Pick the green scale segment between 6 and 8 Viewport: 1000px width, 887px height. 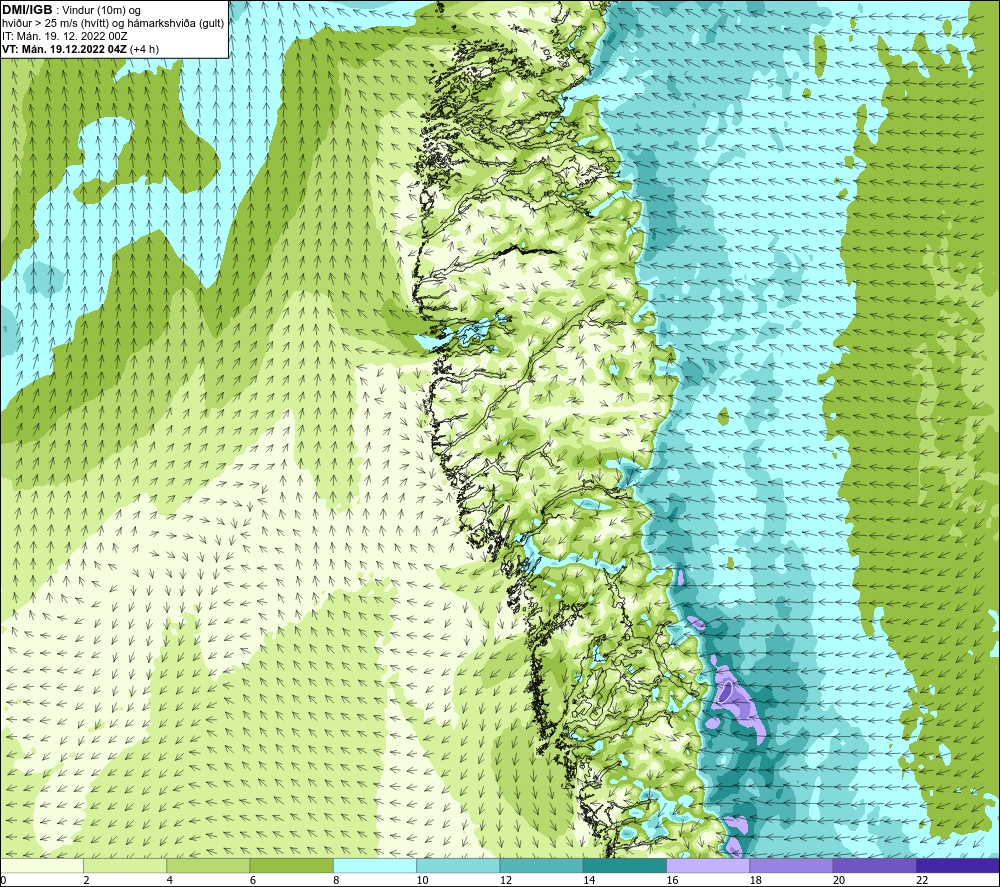point(292,865)
